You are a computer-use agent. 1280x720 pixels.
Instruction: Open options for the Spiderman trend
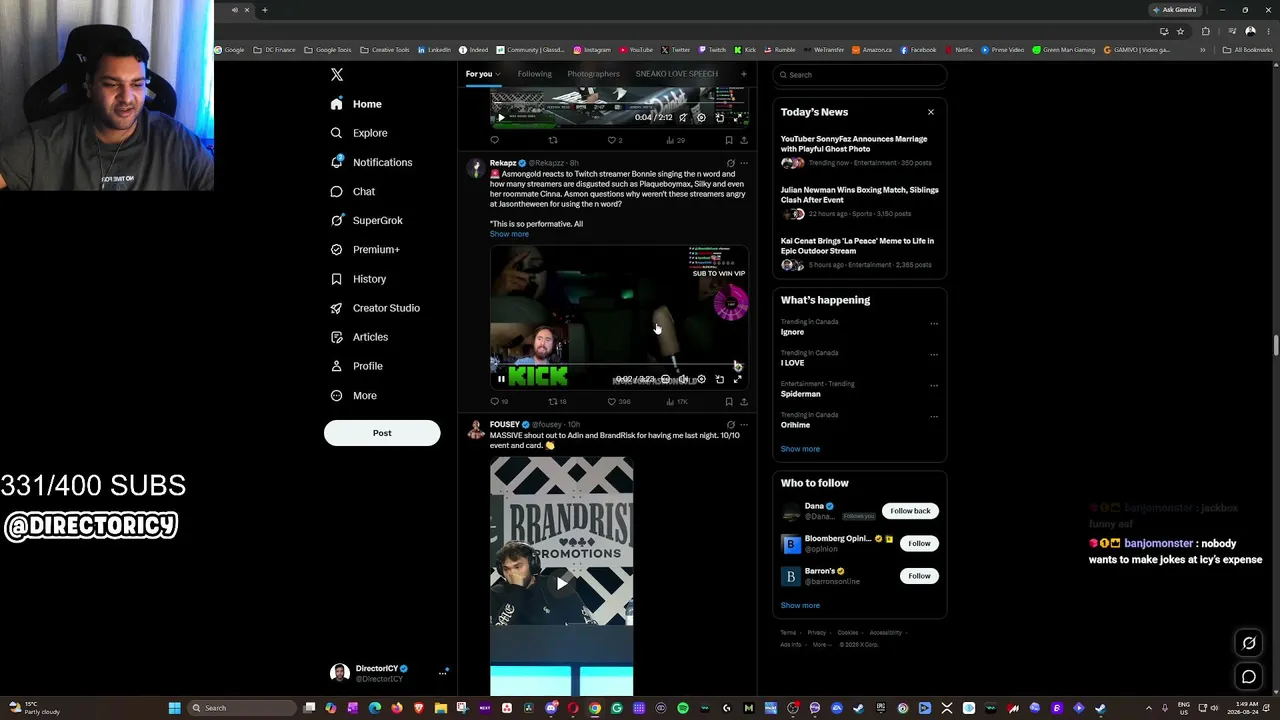(934, 386)
